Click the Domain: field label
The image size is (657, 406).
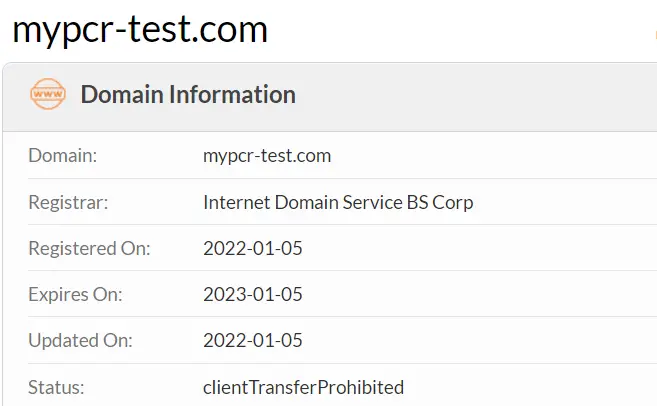(x=62, y=155)
